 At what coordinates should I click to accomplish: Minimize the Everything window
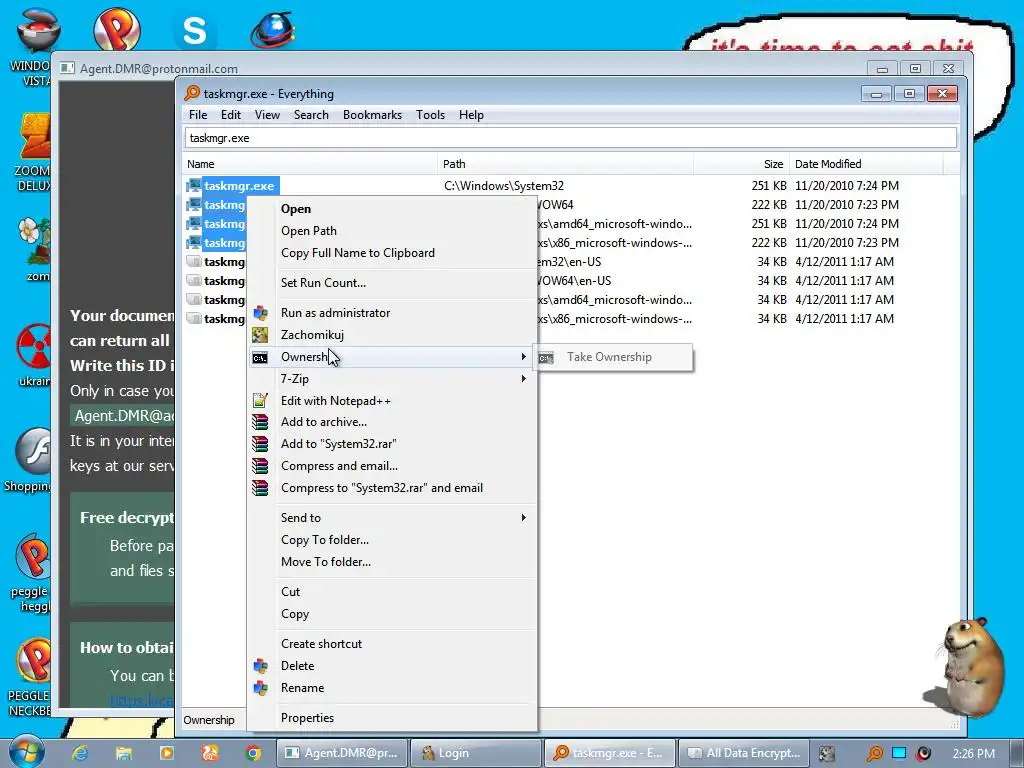(876, 94)
